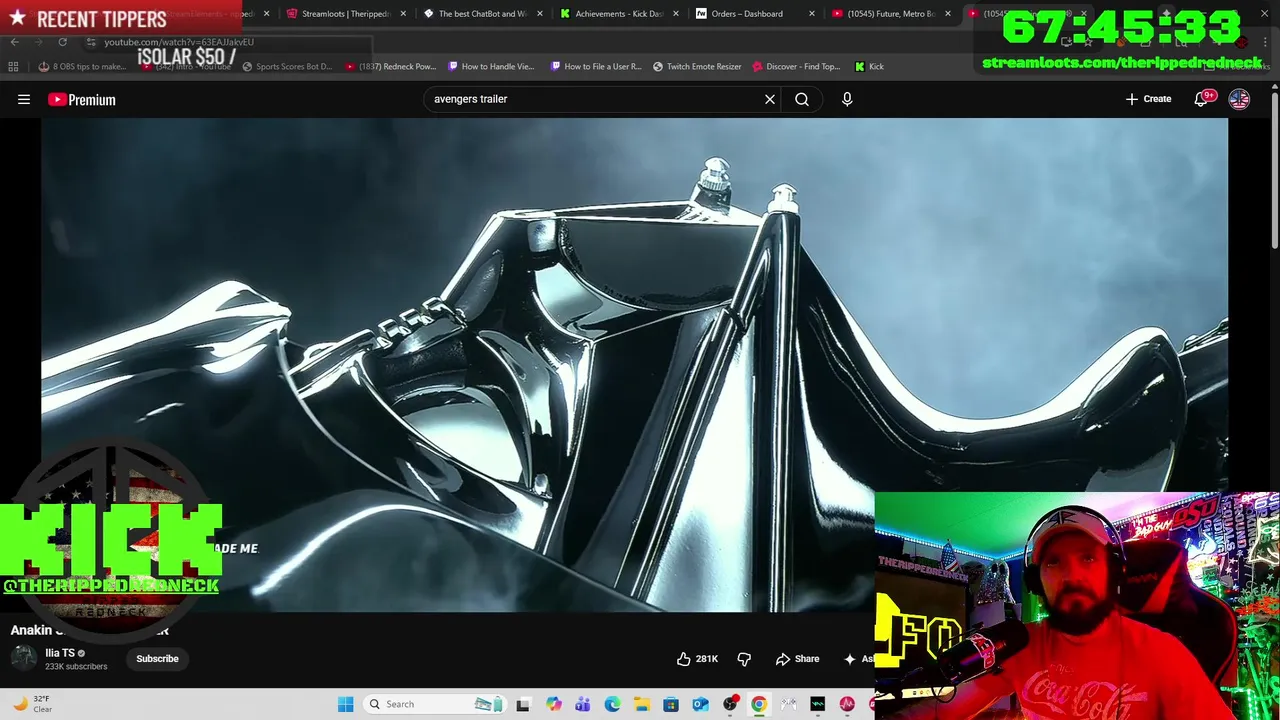Run search with the magnifier button
This screenshot has height=720, width=1280.
[802, 99]
